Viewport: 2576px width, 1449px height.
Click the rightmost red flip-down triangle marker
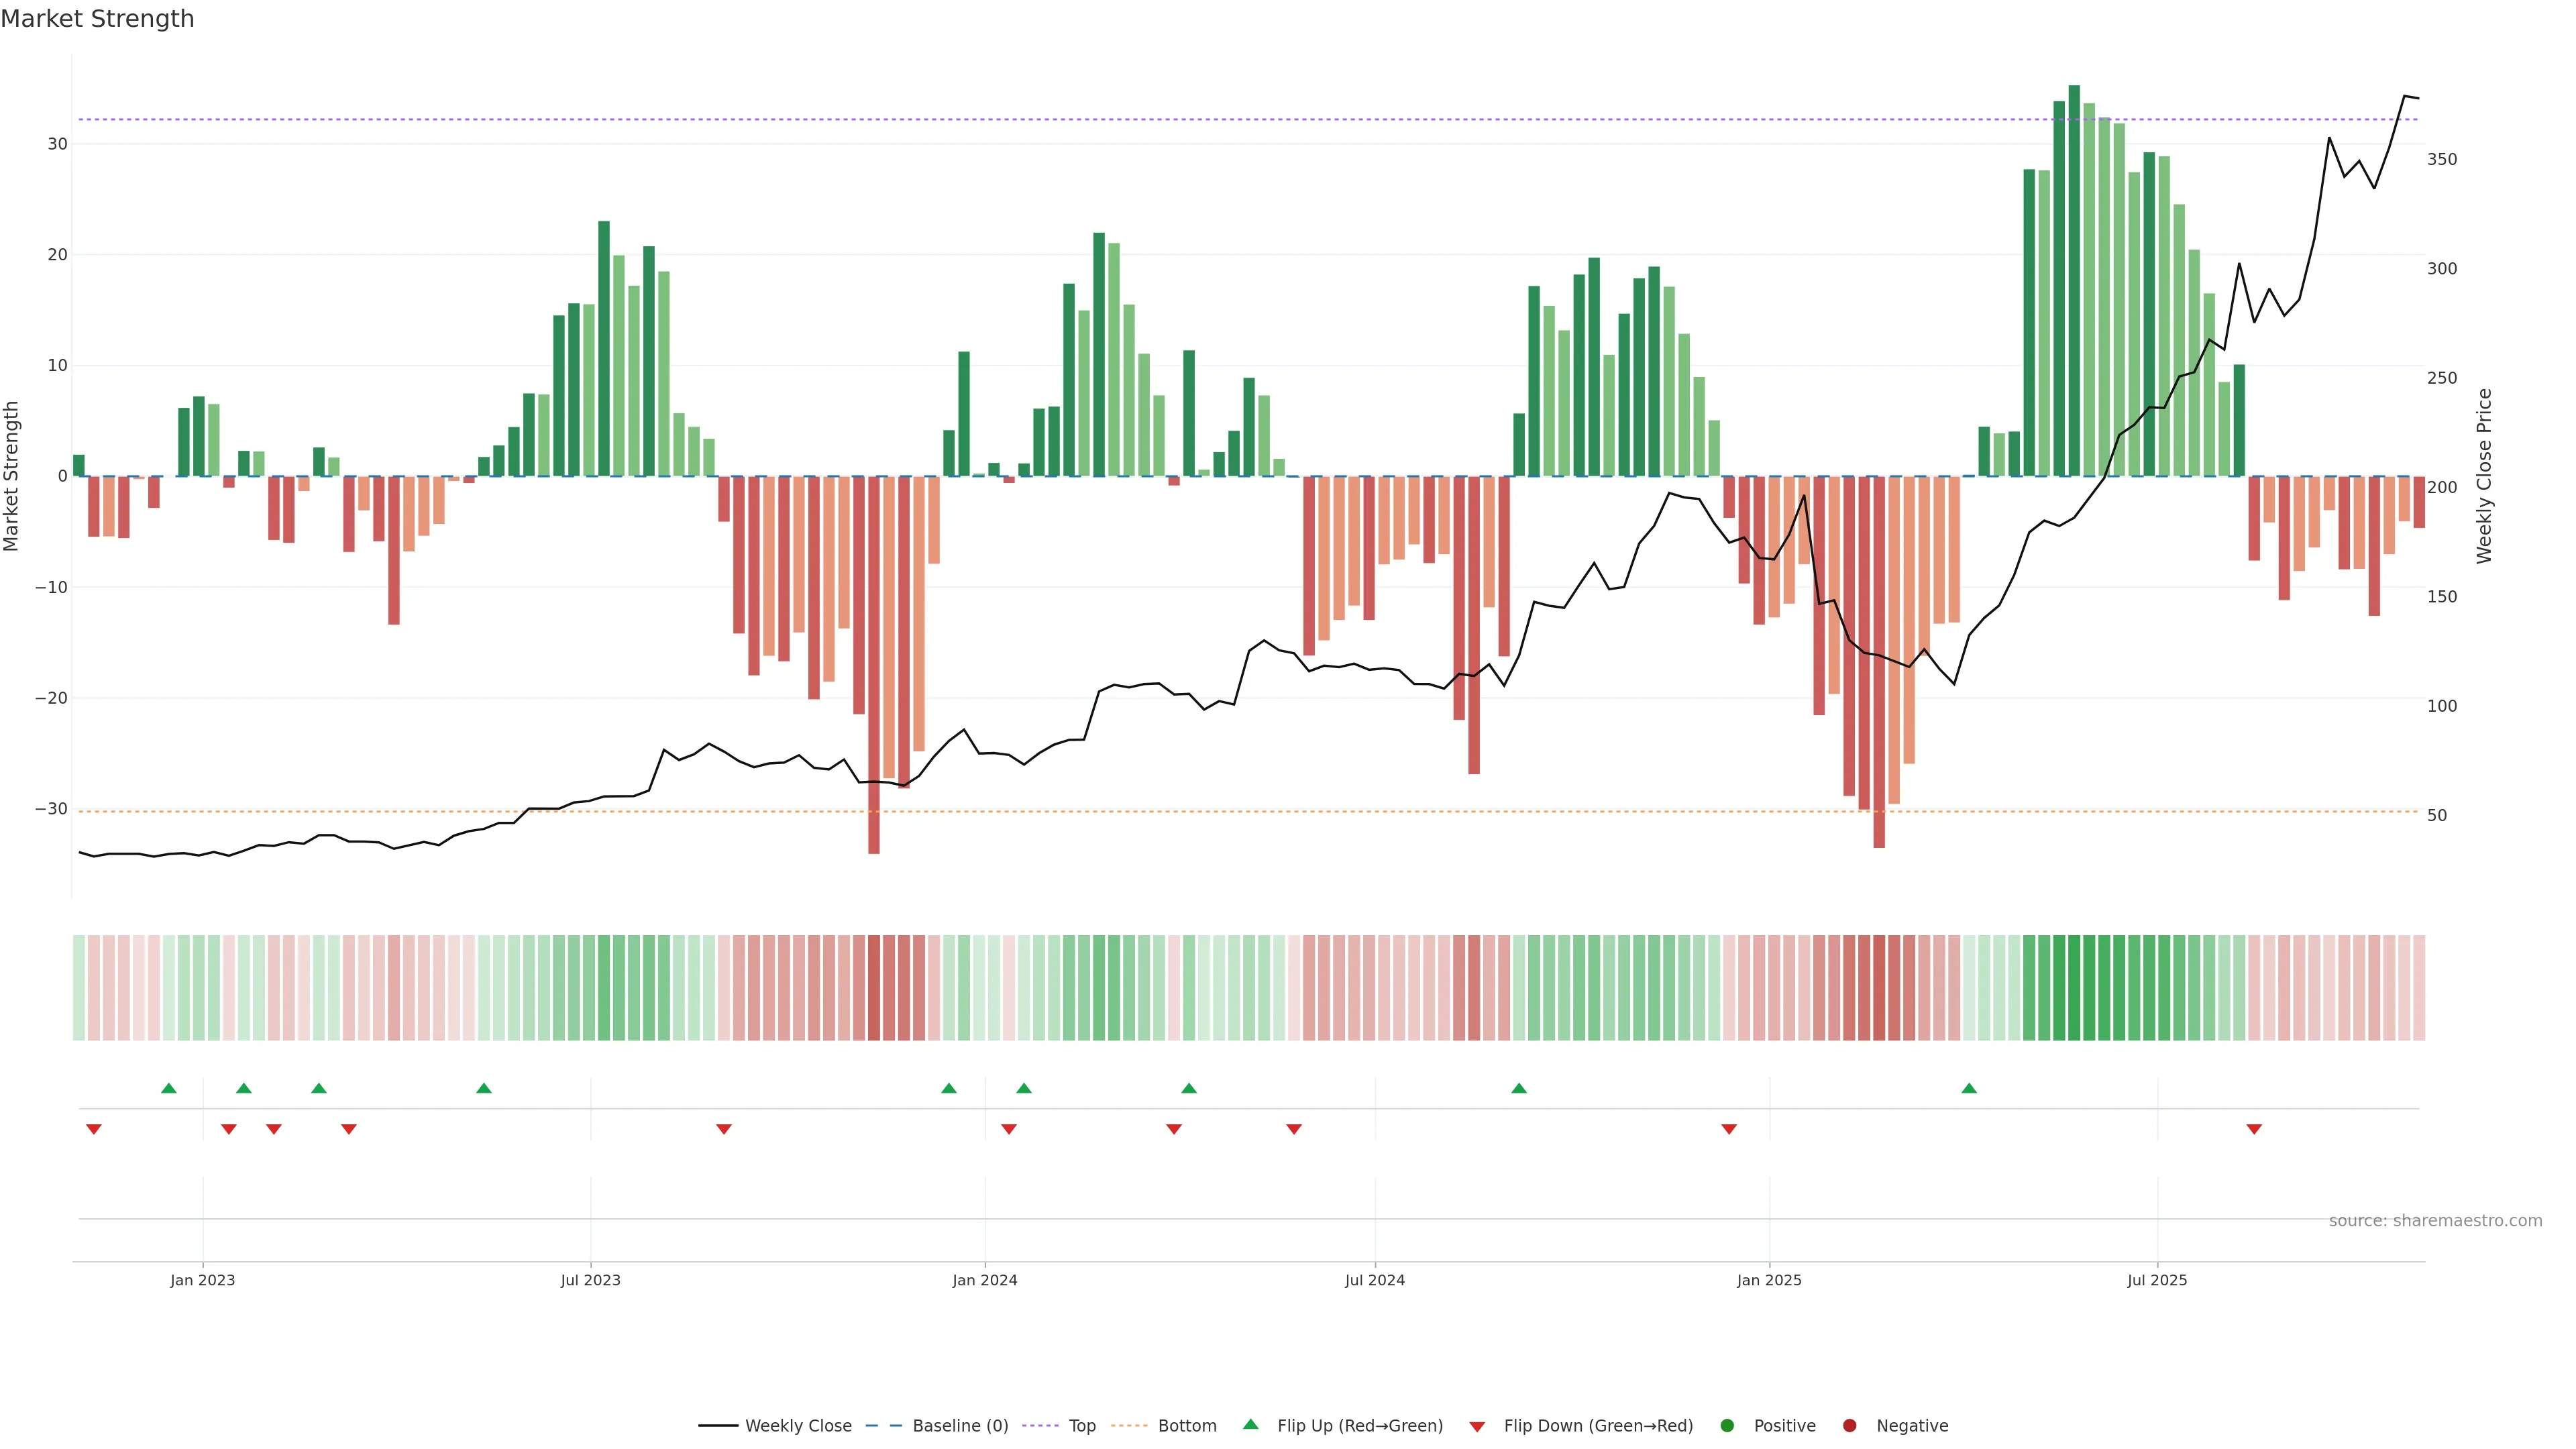(2254, 1129)
